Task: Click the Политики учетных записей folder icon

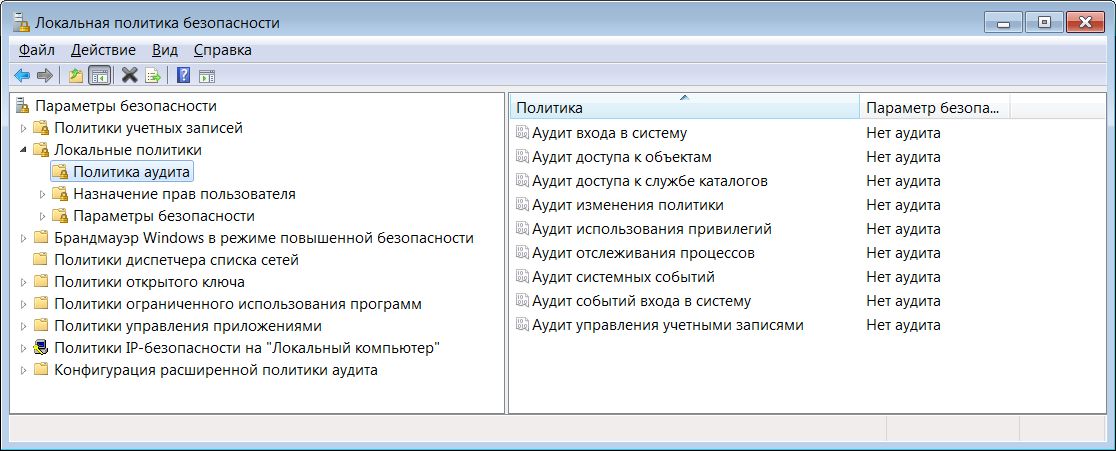Action: pyautogui.click(x=42, y=128)
